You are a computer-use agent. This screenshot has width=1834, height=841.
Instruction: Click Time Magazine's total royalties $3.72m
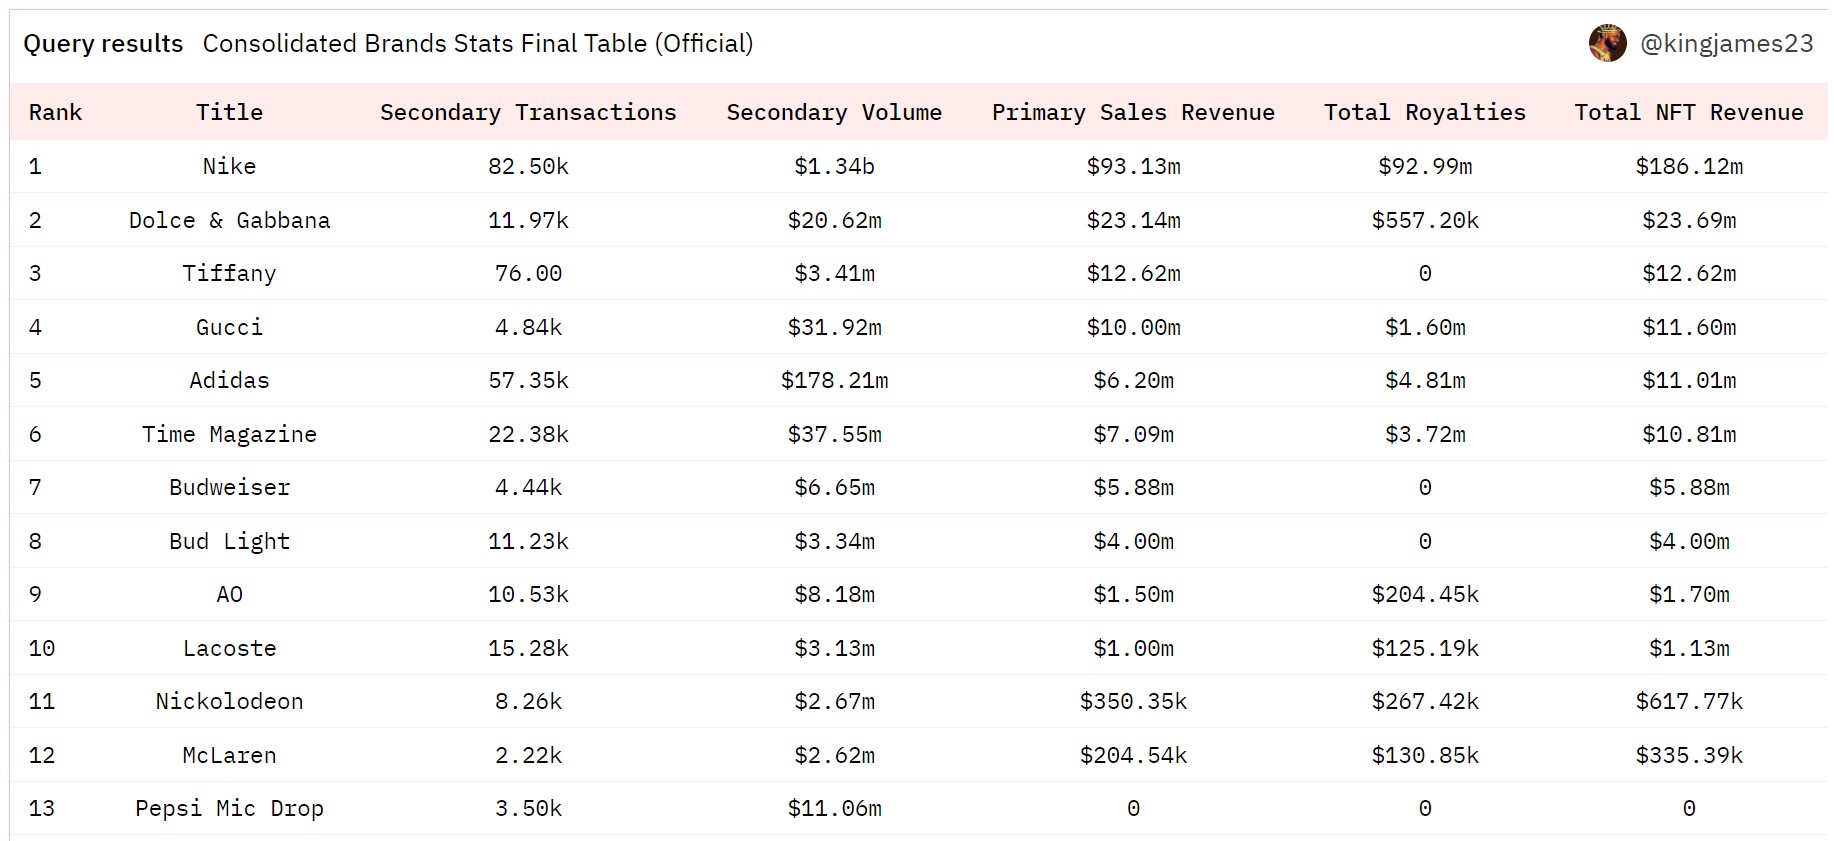coord(1425,434)
